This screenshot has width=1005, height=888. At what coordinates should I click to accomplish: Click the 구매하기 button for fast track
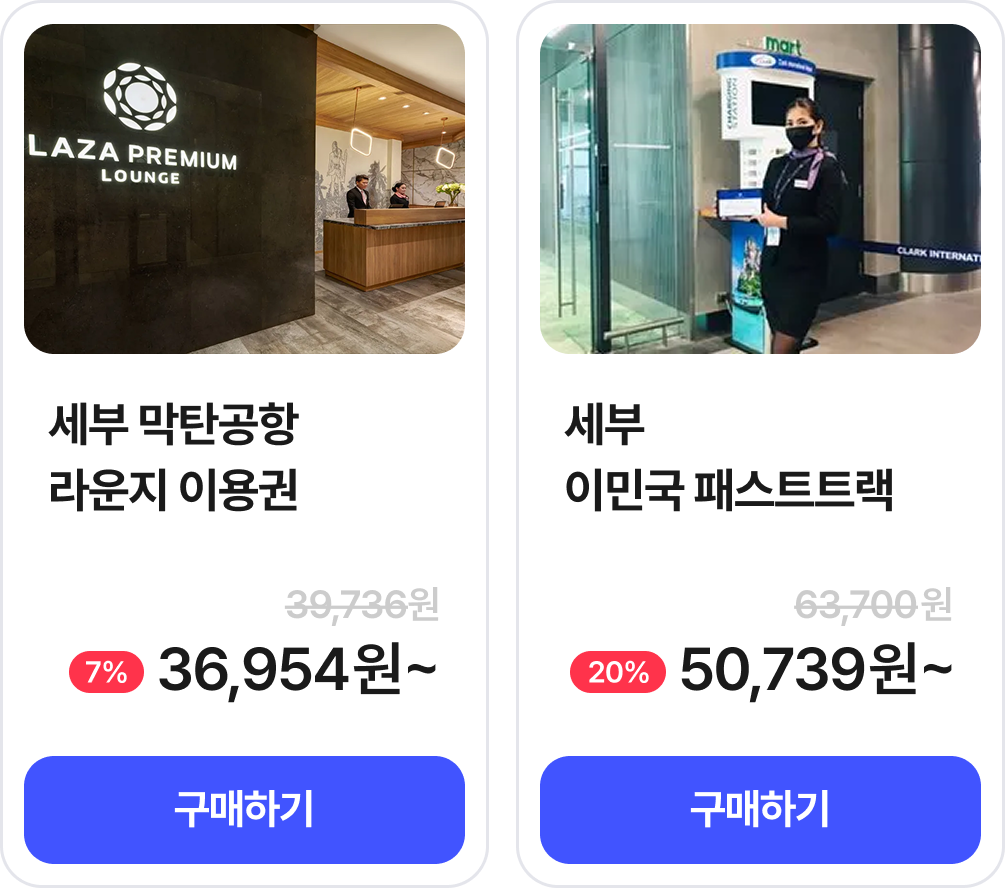760,809
